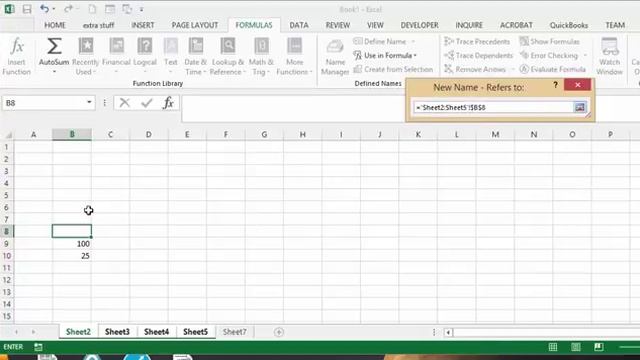
Task: Open Use in Formula dropdown
Action: click(x=384, y=56)
